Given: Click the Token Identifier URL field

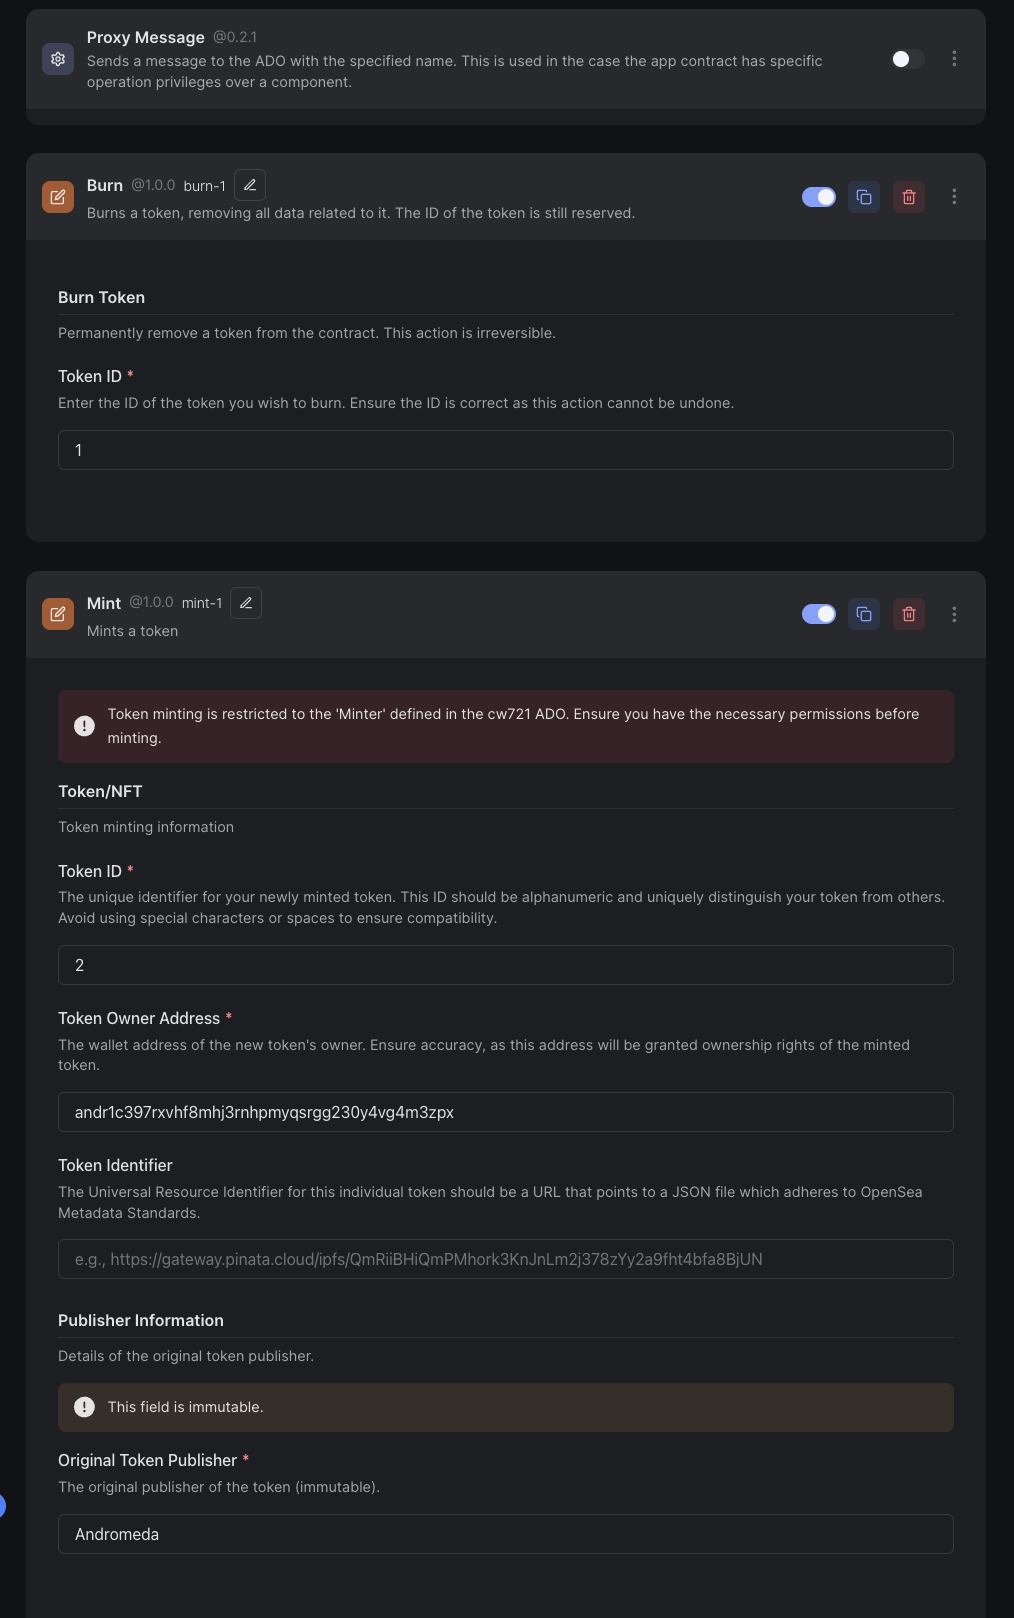Looking at the screenshot, I should point(505,1259).
